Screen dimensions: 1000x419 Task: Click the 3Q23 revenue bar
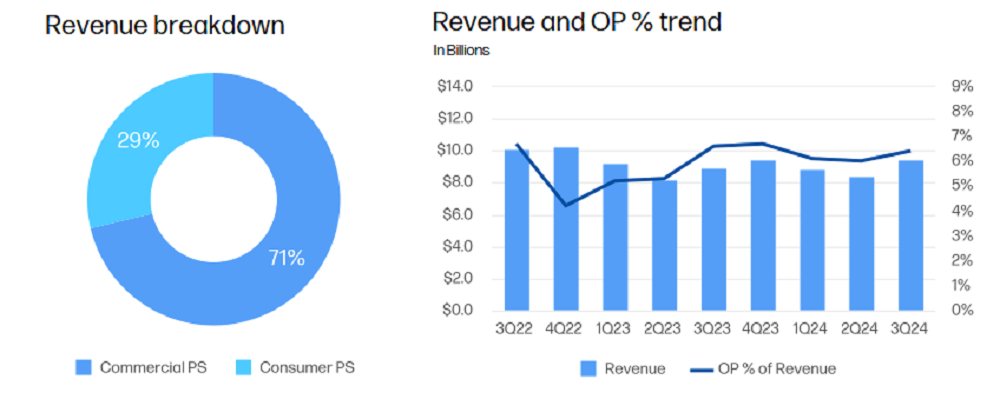714,240
